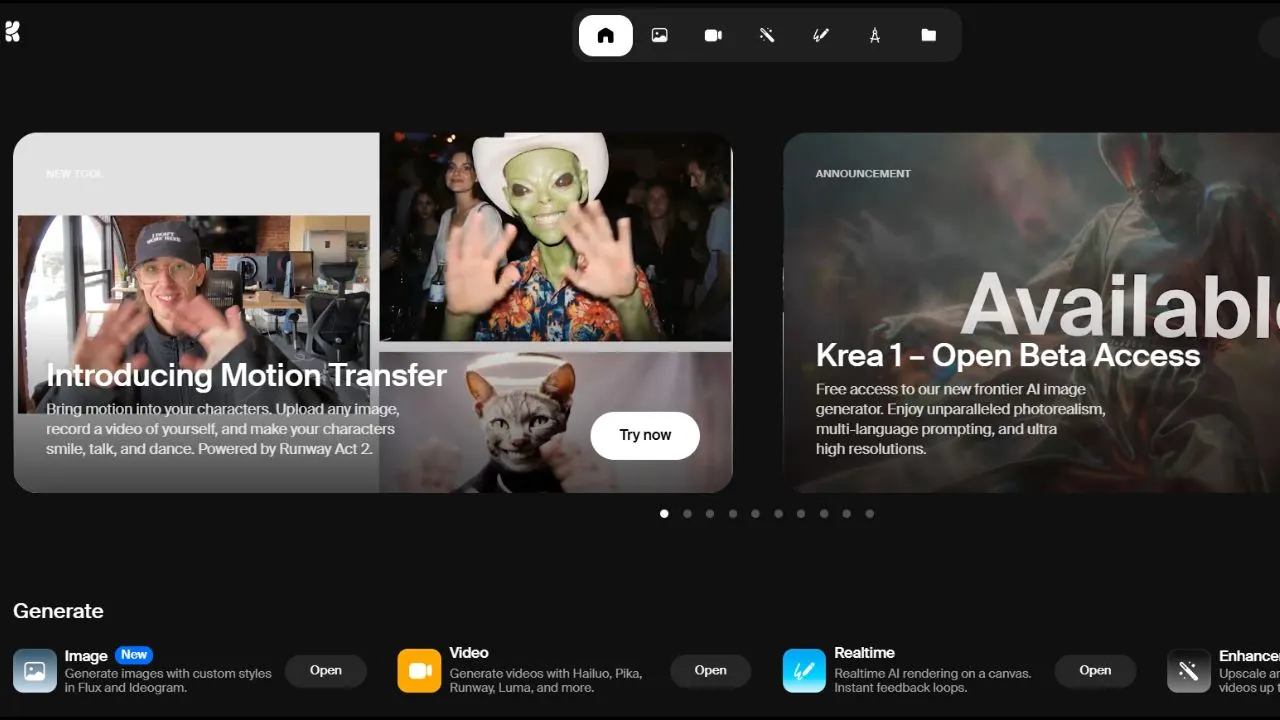Open the Assets folder icon in top nav

(929, 35)
